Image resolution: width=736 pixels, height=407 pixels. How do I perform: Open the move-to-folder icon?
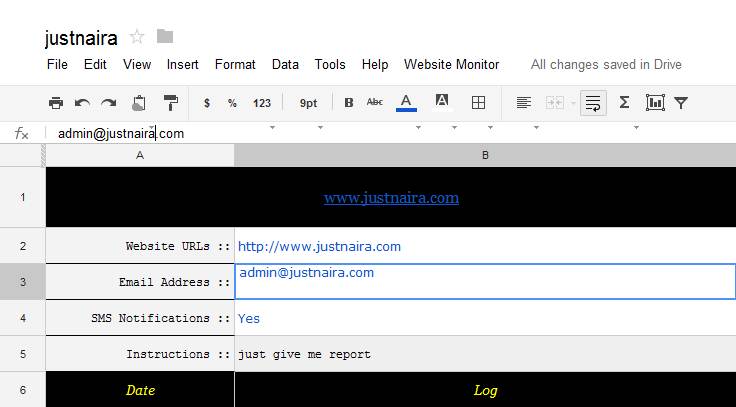(165, 36)
